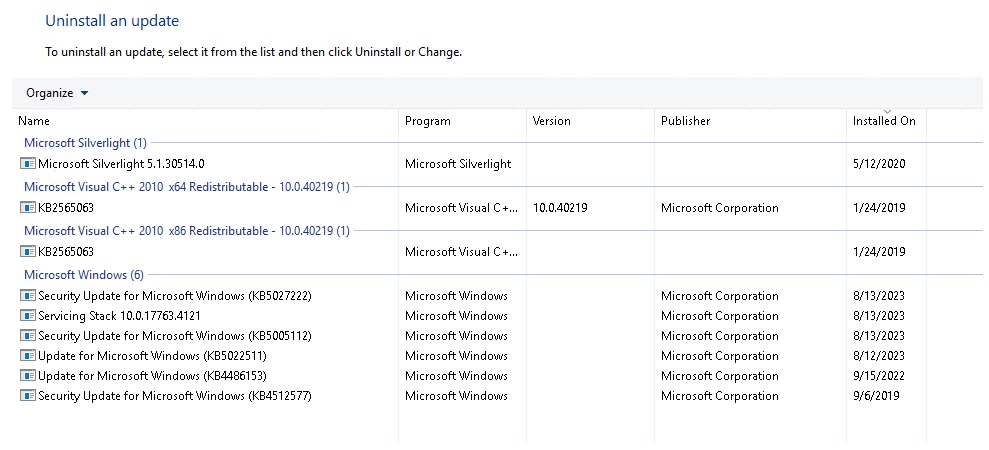This screenshot has height=450, width=989.
Task: Click Microsoft Corporation publisher for KB4512577
Action: pos(720,396)
